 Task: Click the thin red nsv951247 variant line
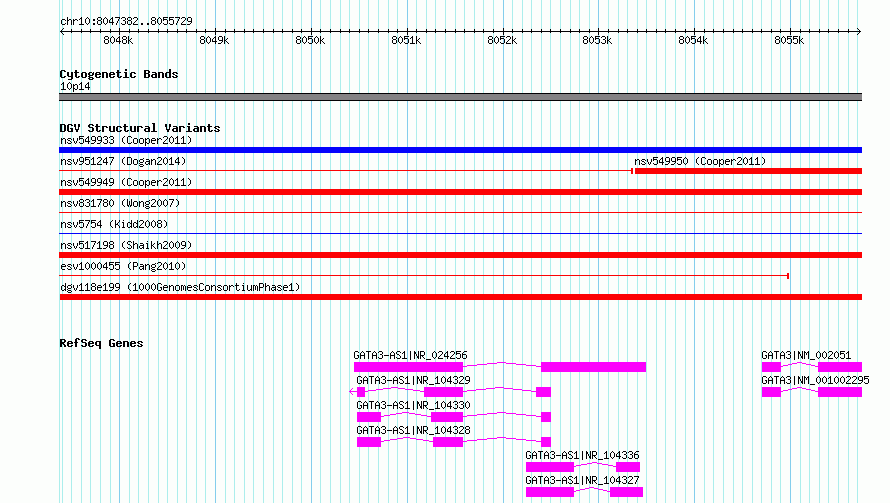346,171
